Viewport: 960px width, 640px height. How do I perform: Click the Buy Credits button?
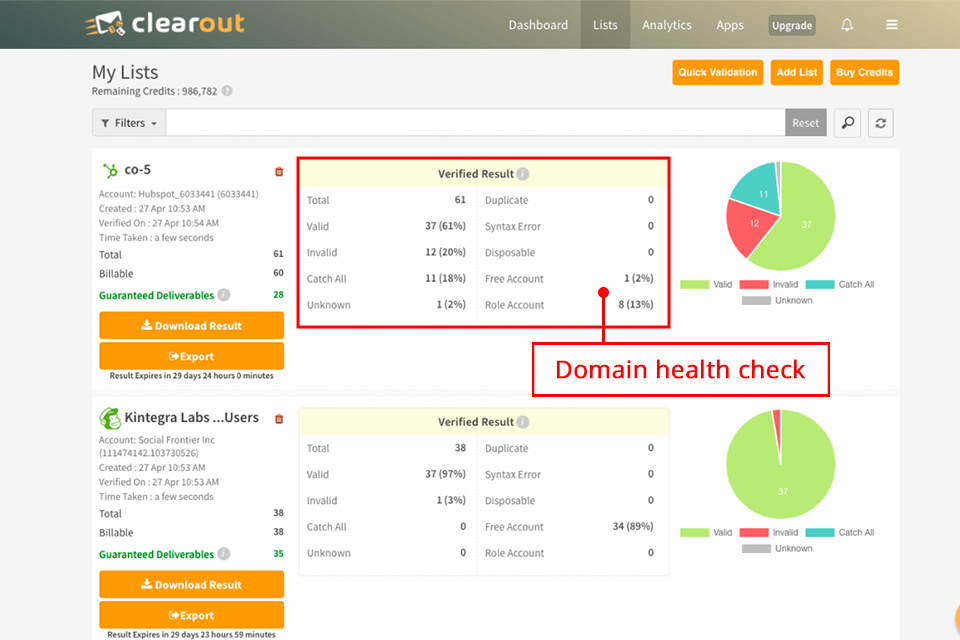tap(864, 72)
